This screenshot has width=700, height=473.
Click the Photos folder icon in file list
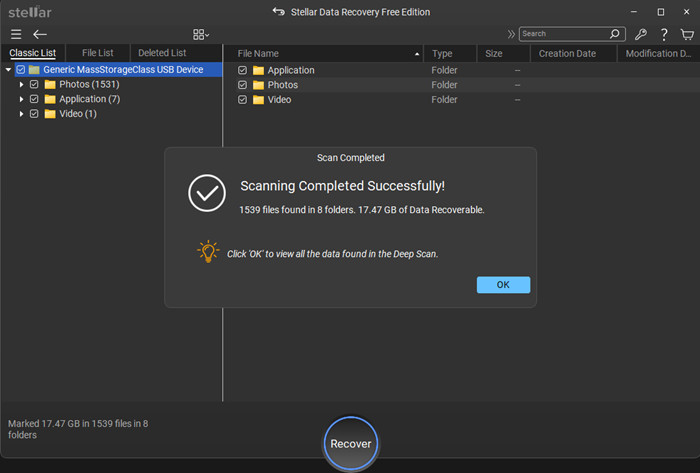[x=258, y=85]
